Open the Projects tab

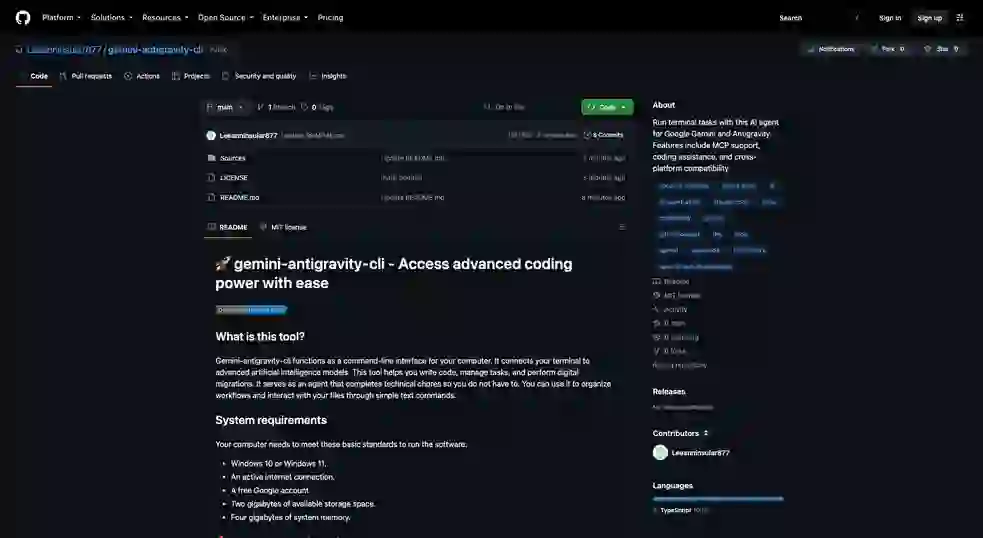tap(191, 76)
